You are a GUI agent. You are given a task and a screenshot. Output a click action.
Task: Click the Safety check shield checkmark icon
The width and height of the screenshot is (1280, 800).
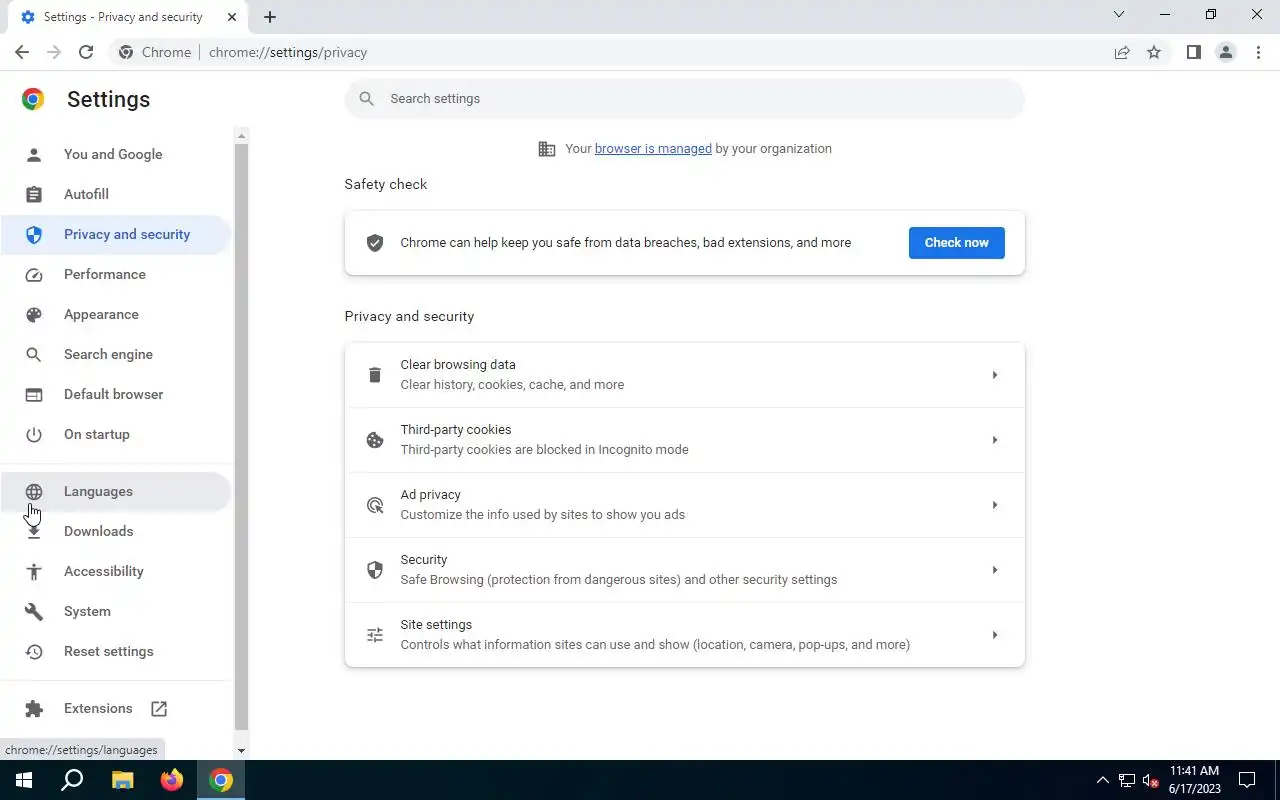coord(375,242)
